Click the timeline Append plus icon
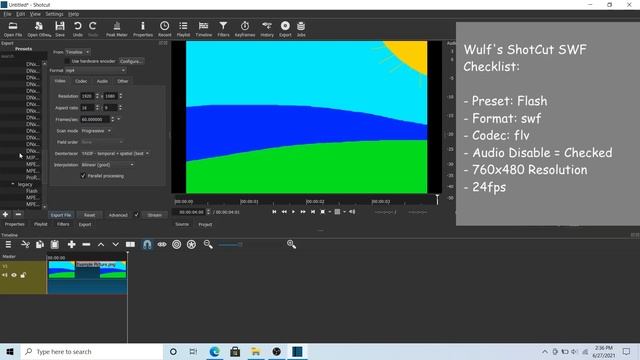 (71, 244)
